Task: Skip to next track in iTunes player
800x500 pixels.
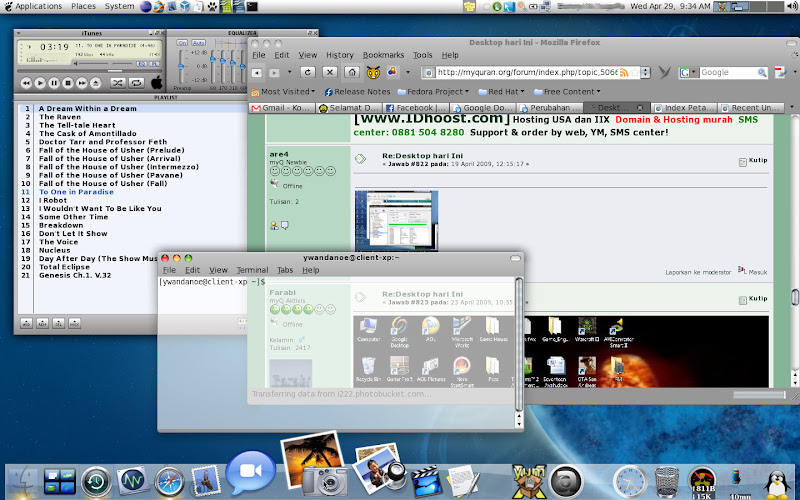Action: (82, 83)
